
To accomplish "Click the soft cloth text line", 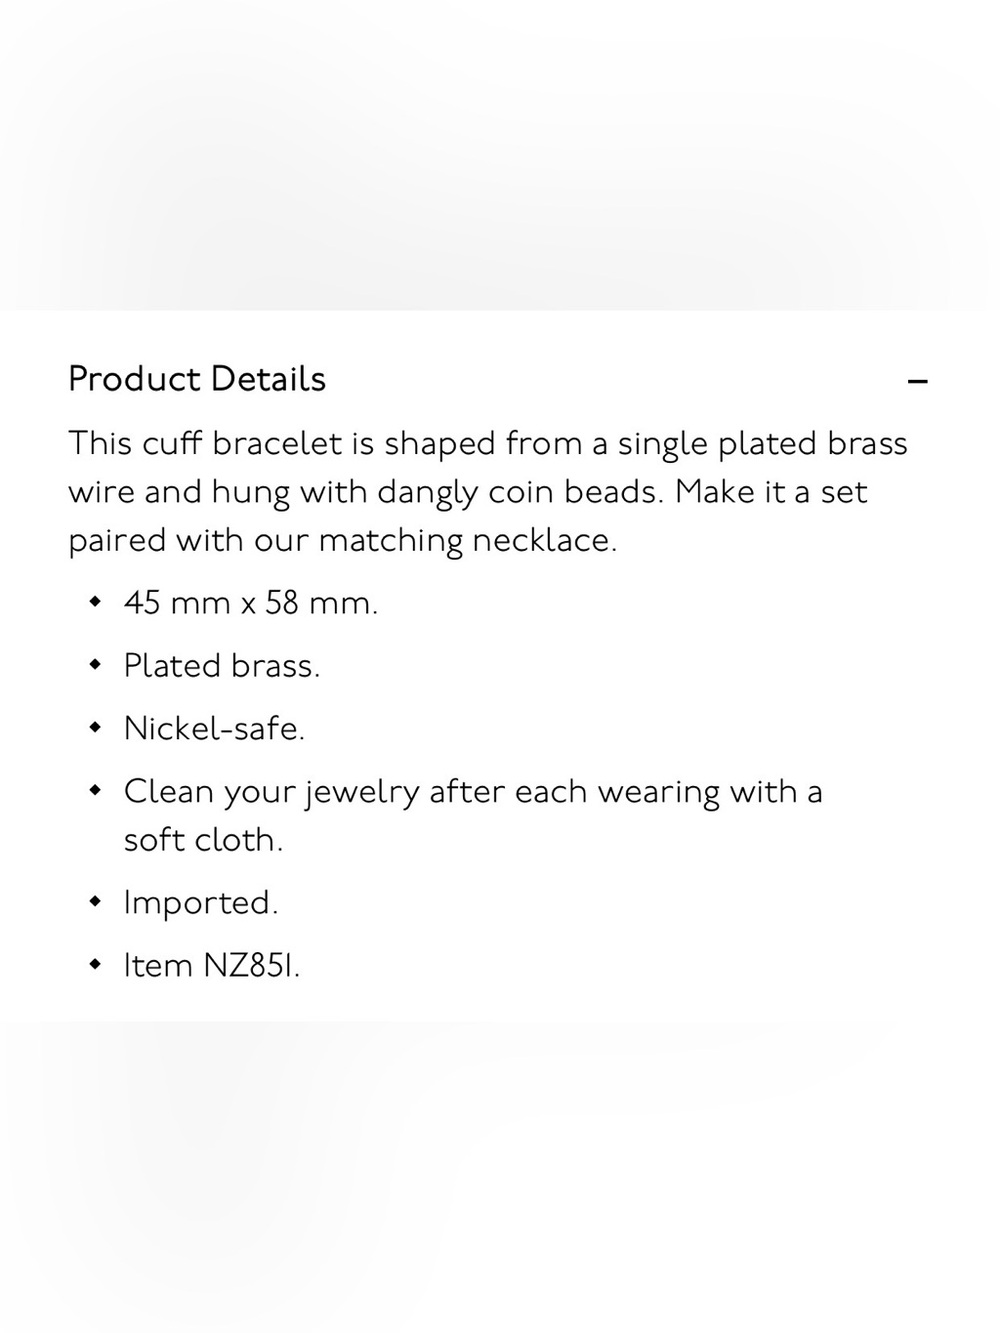I will [203, 840].
